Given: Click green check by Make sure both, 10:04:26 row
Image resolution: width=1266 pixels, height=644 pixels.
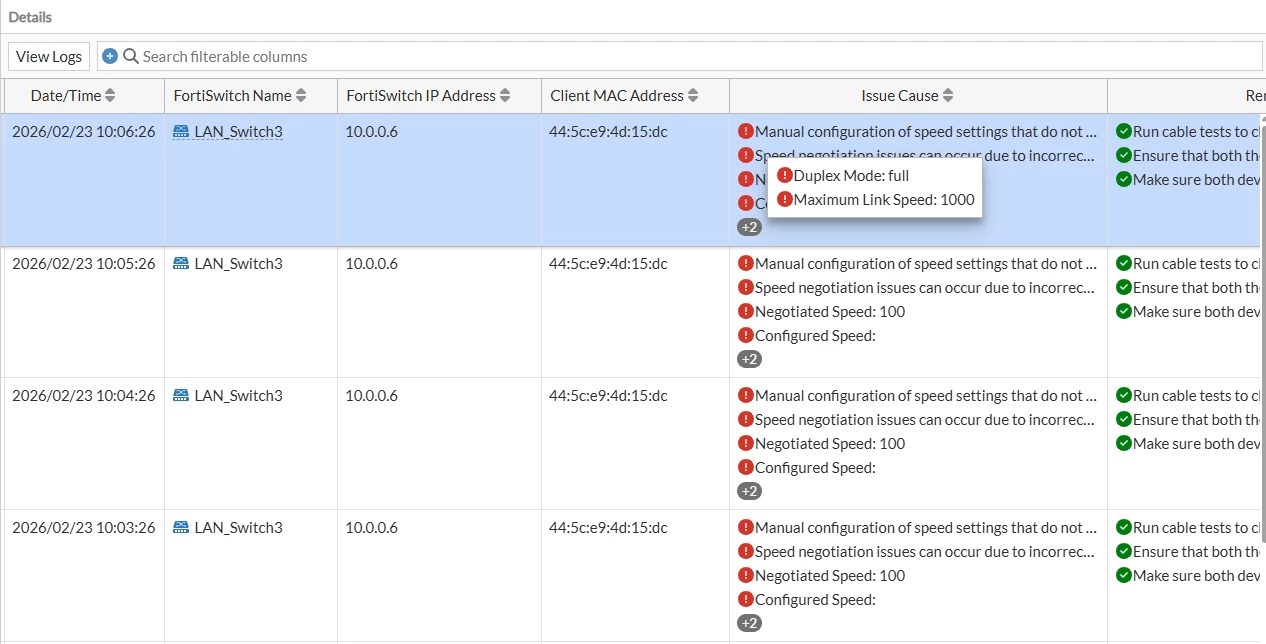Looking at the screenshot, I should (x=1123, y=443).
